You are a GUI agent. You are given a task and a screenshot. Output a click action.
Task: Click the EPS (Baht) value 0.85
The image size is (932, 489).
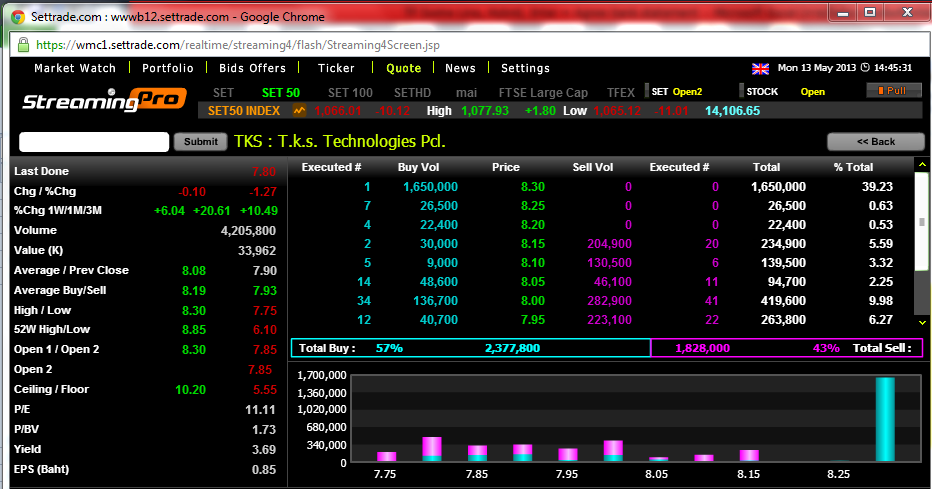click(264, 469)
